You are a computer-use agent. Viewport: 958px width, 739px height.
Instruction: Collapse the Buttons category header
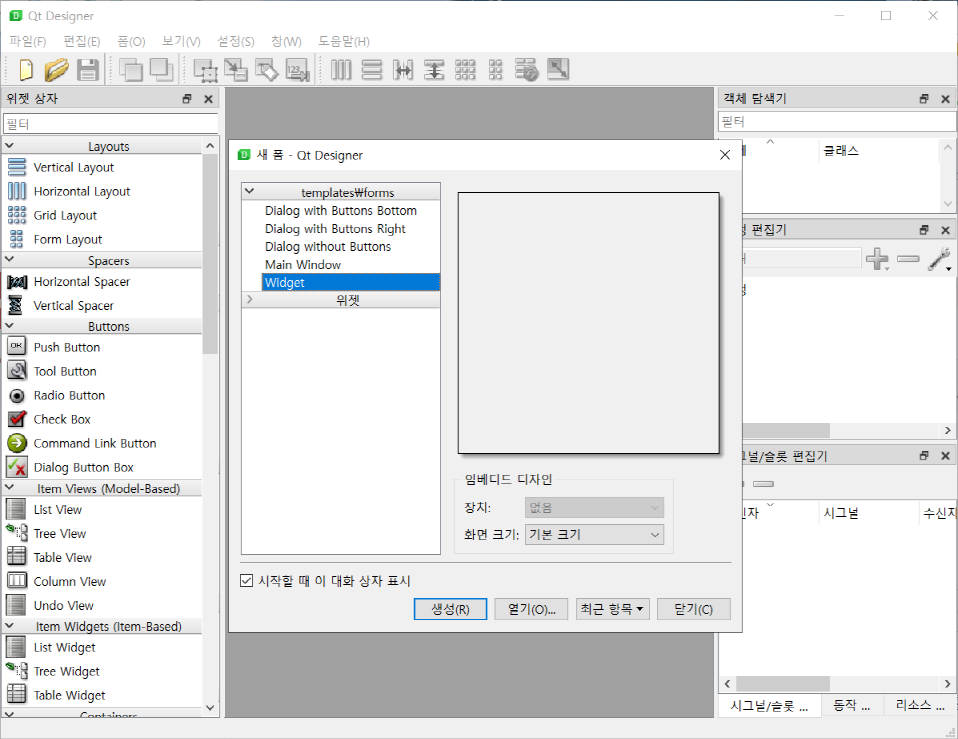[x=10, y=326]
